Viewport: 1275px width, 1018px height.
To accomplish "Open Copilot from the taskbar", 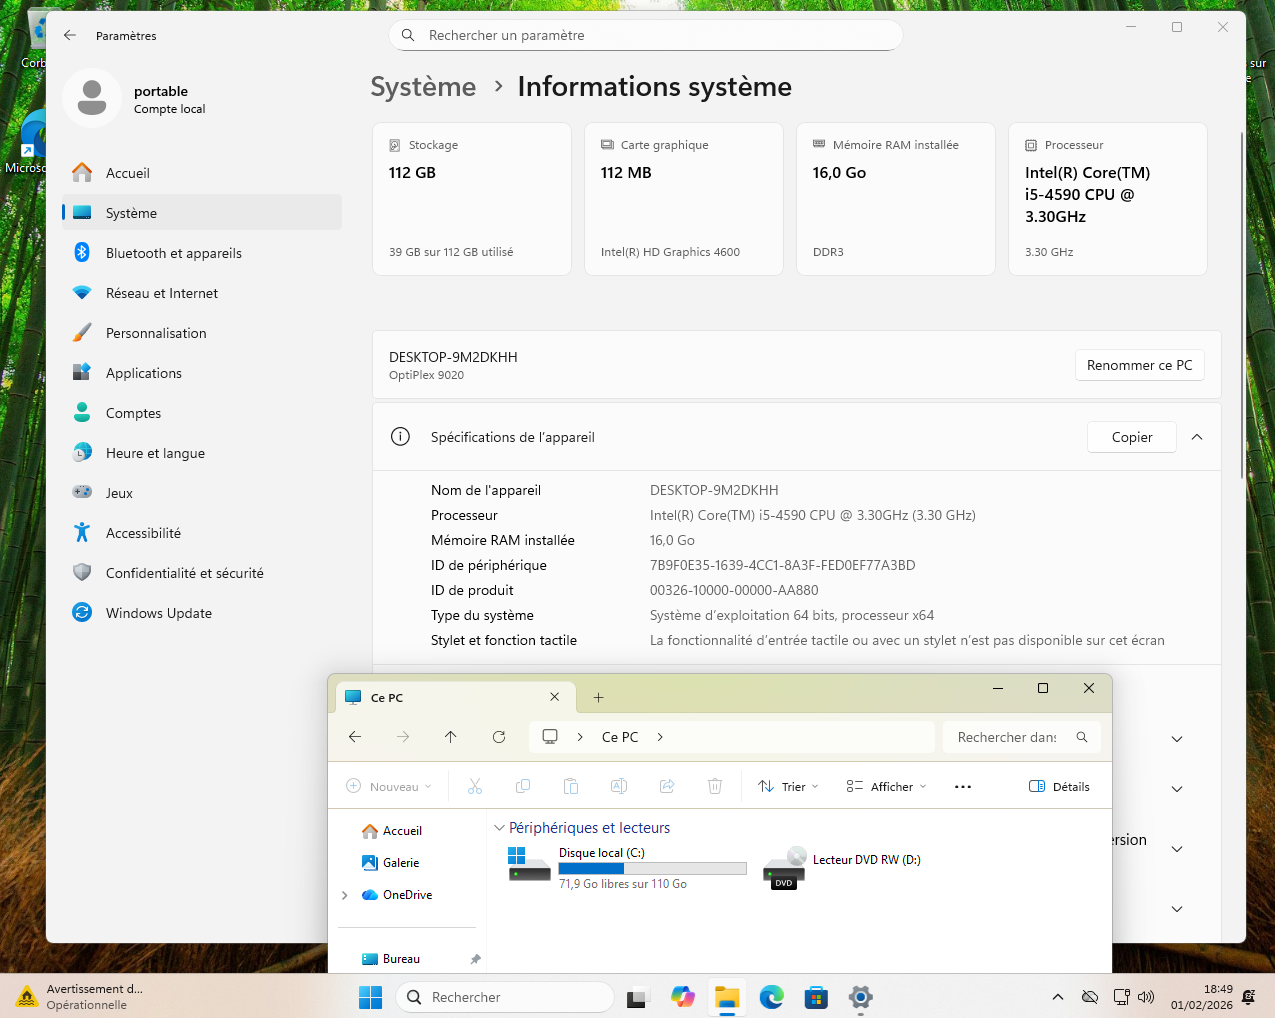I will point(683,997).
